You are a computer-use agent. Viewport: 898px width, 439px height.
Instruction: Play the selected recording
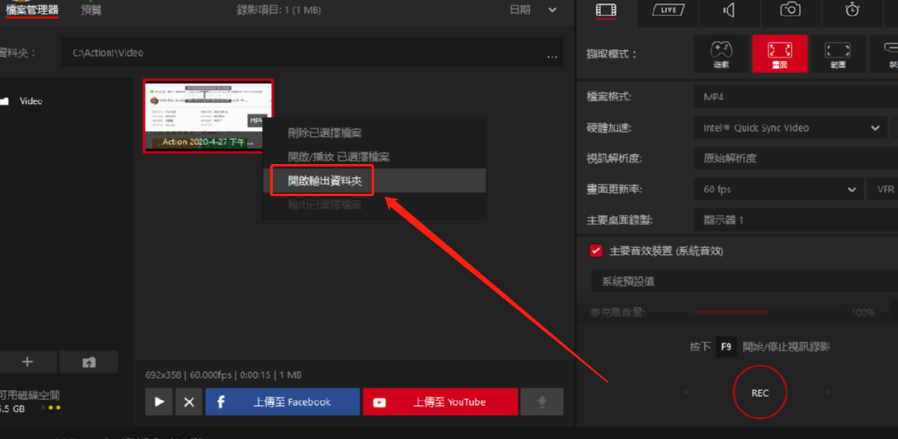pyautogui.click(x=159, y=402)
